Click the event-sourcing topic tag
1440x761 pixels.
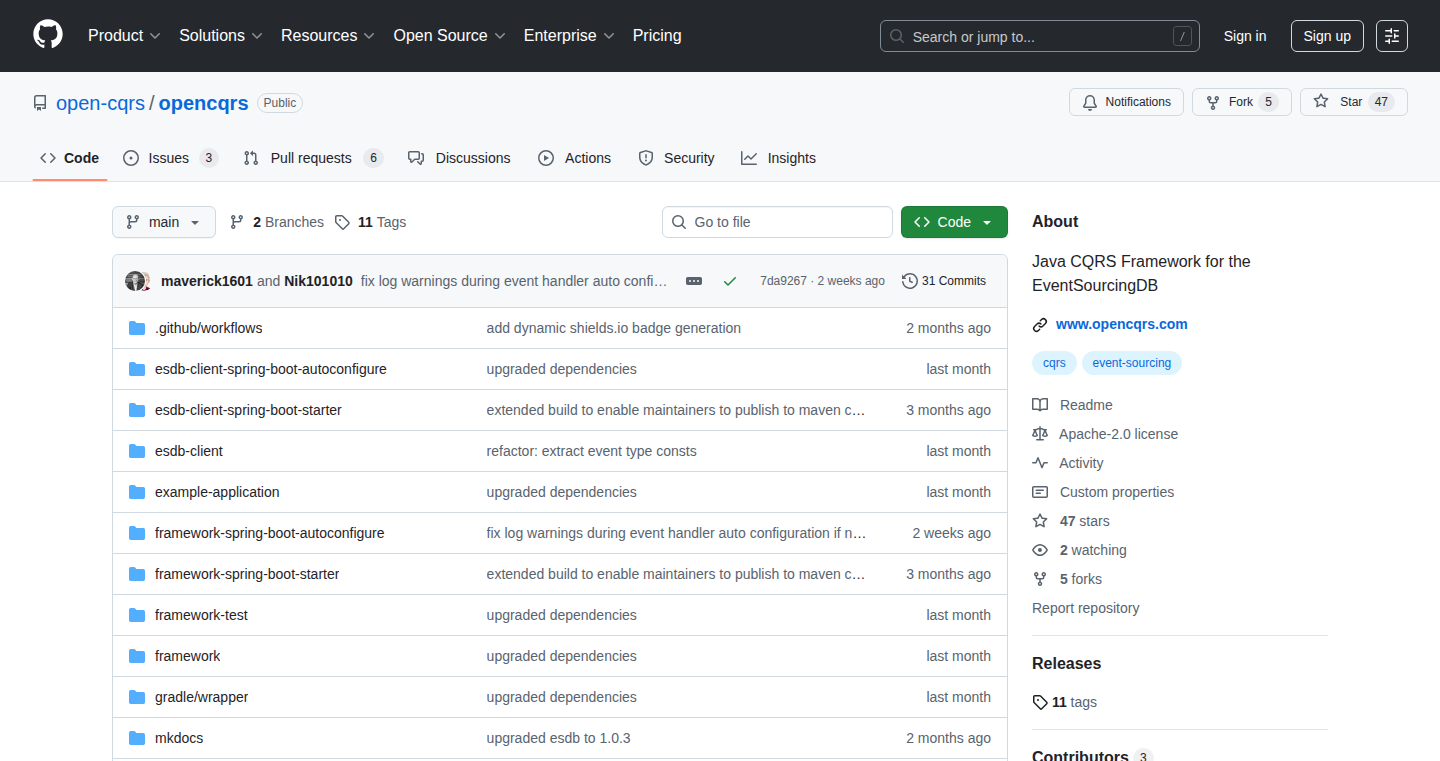point(1132,363)
